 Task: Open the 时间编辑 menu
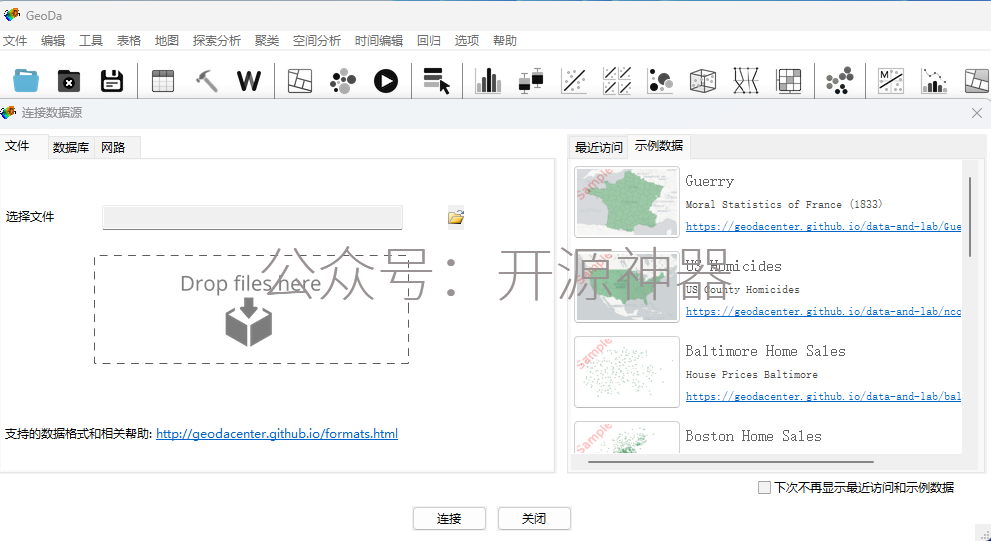(379, 40)
